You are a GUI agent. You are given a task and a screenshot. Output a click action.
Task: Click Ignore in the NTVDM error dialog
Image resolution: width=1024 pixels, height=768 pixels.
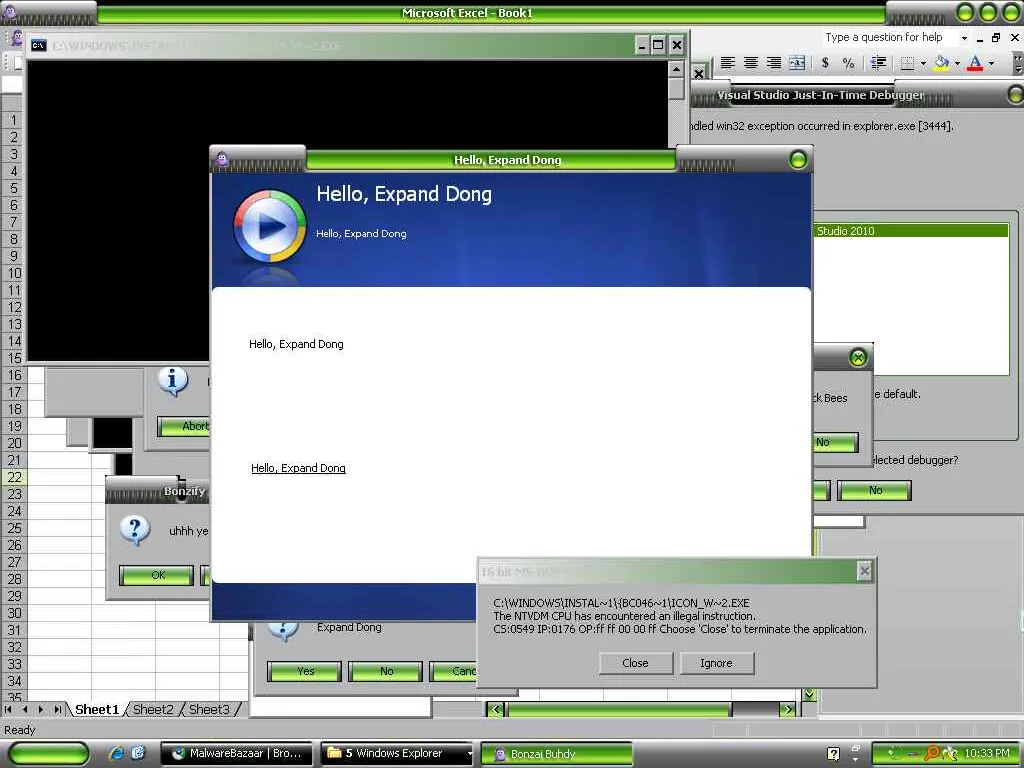tap(716, 663)
